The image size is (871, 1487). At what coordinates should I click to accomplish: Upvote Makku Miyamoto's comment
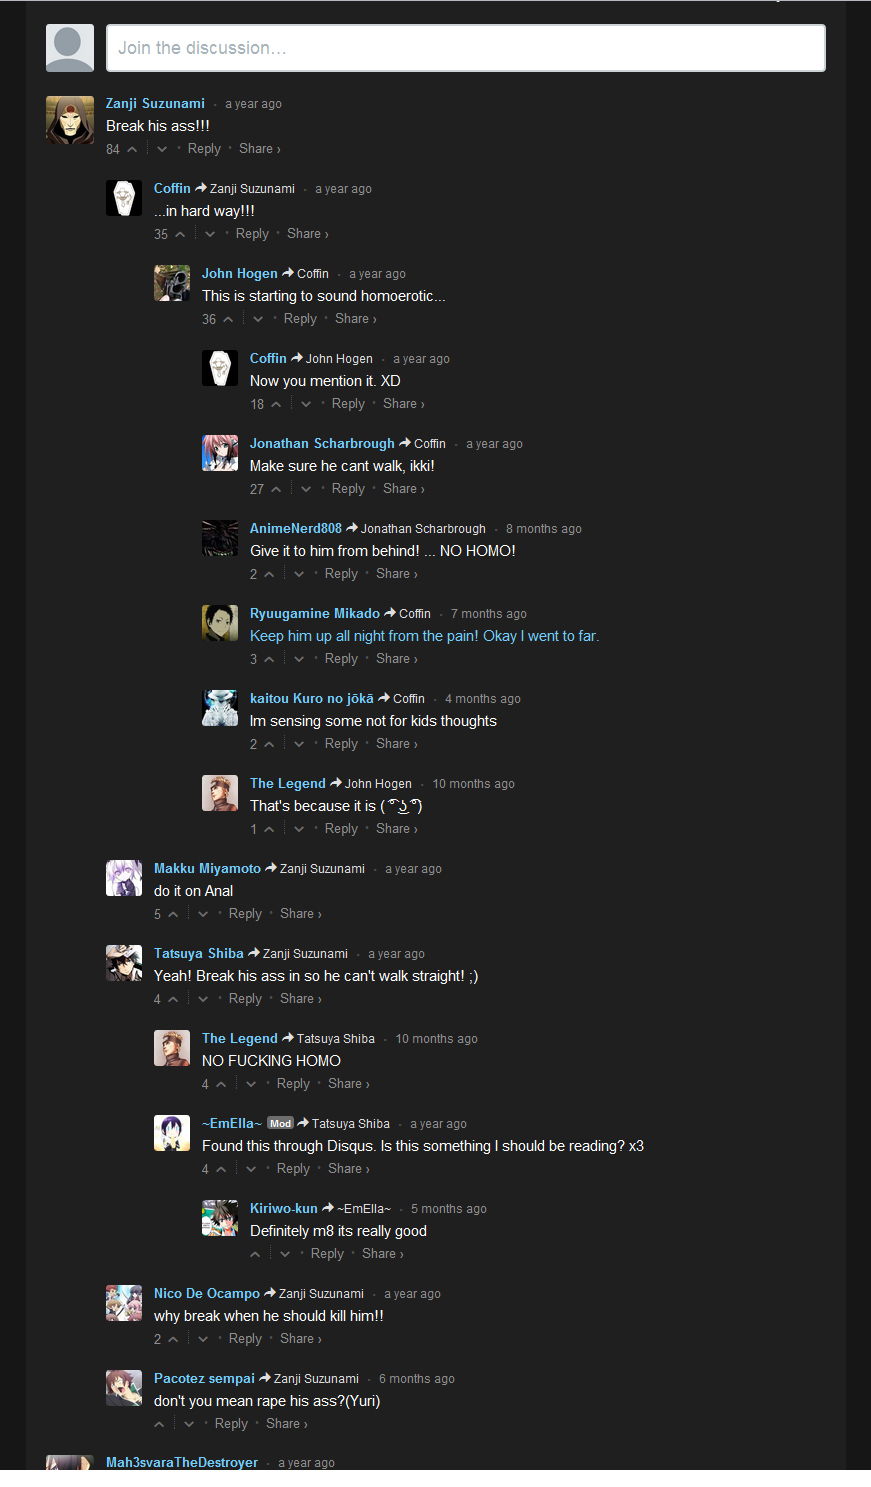173,914
